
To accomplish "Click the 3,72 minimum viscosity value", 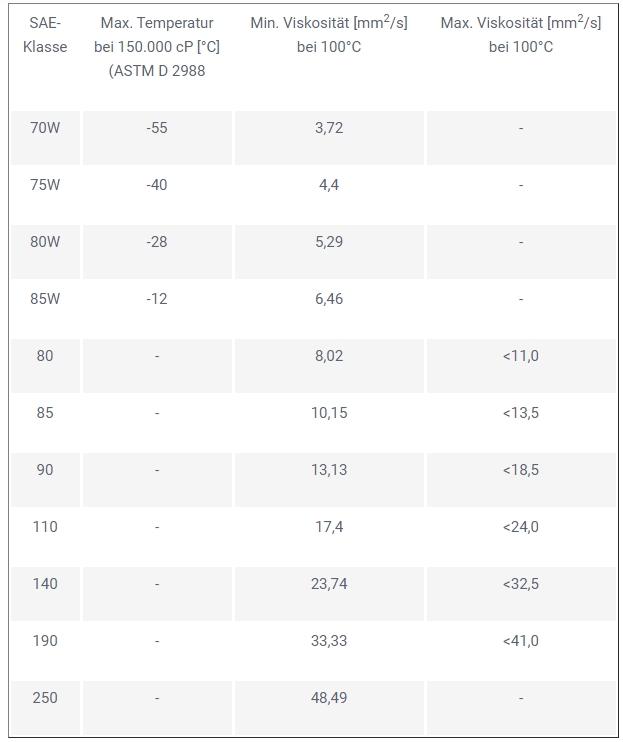I will [329, 128].
